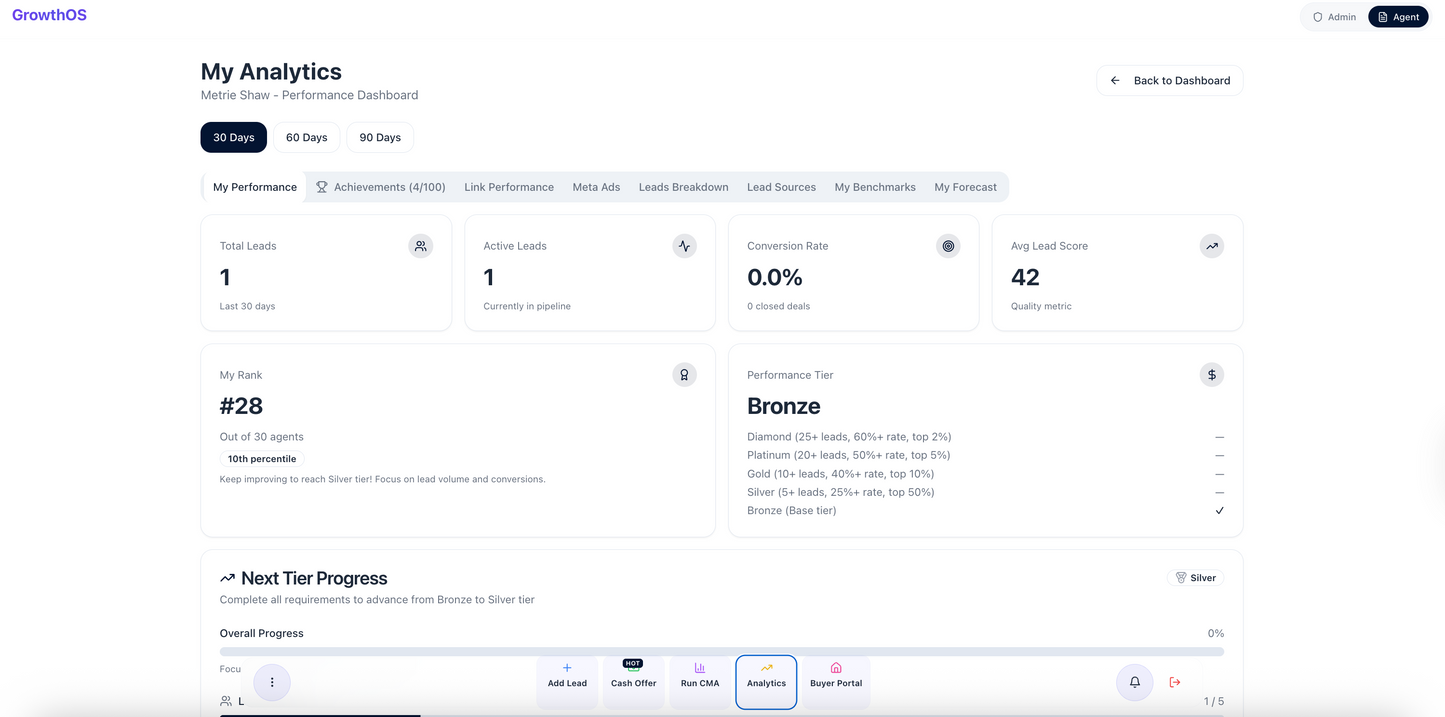Open the Run CMA chart icon

700,668
